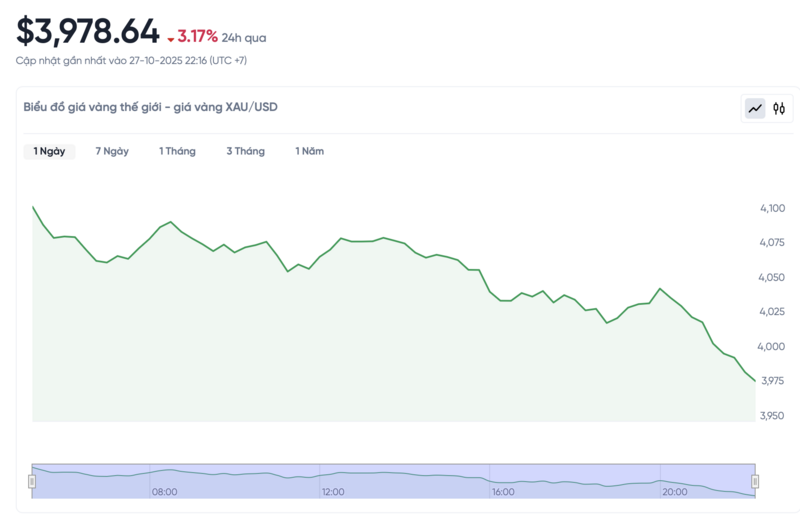Click the 3,950 price axis label

pyautogui.click(x=772, y=415)
